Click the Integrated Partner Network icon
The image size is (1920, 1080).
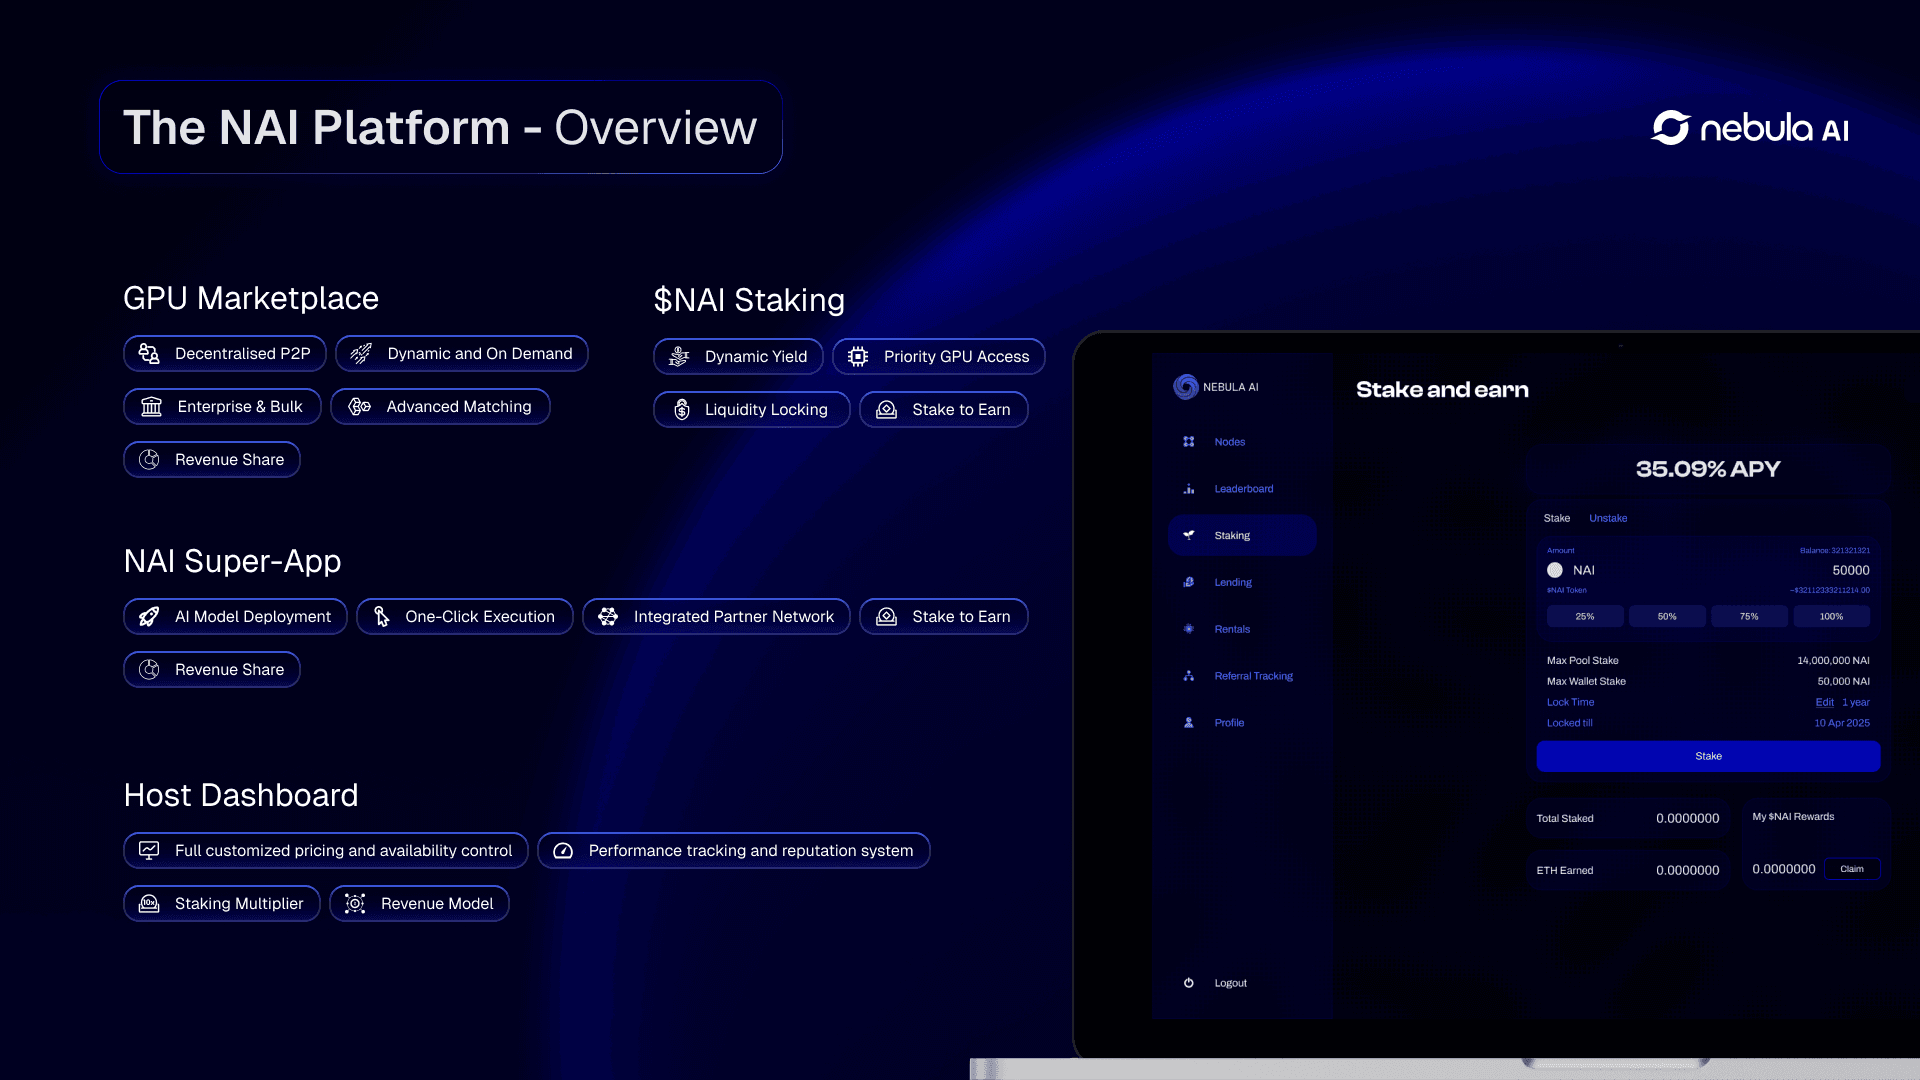click(608, 617)
